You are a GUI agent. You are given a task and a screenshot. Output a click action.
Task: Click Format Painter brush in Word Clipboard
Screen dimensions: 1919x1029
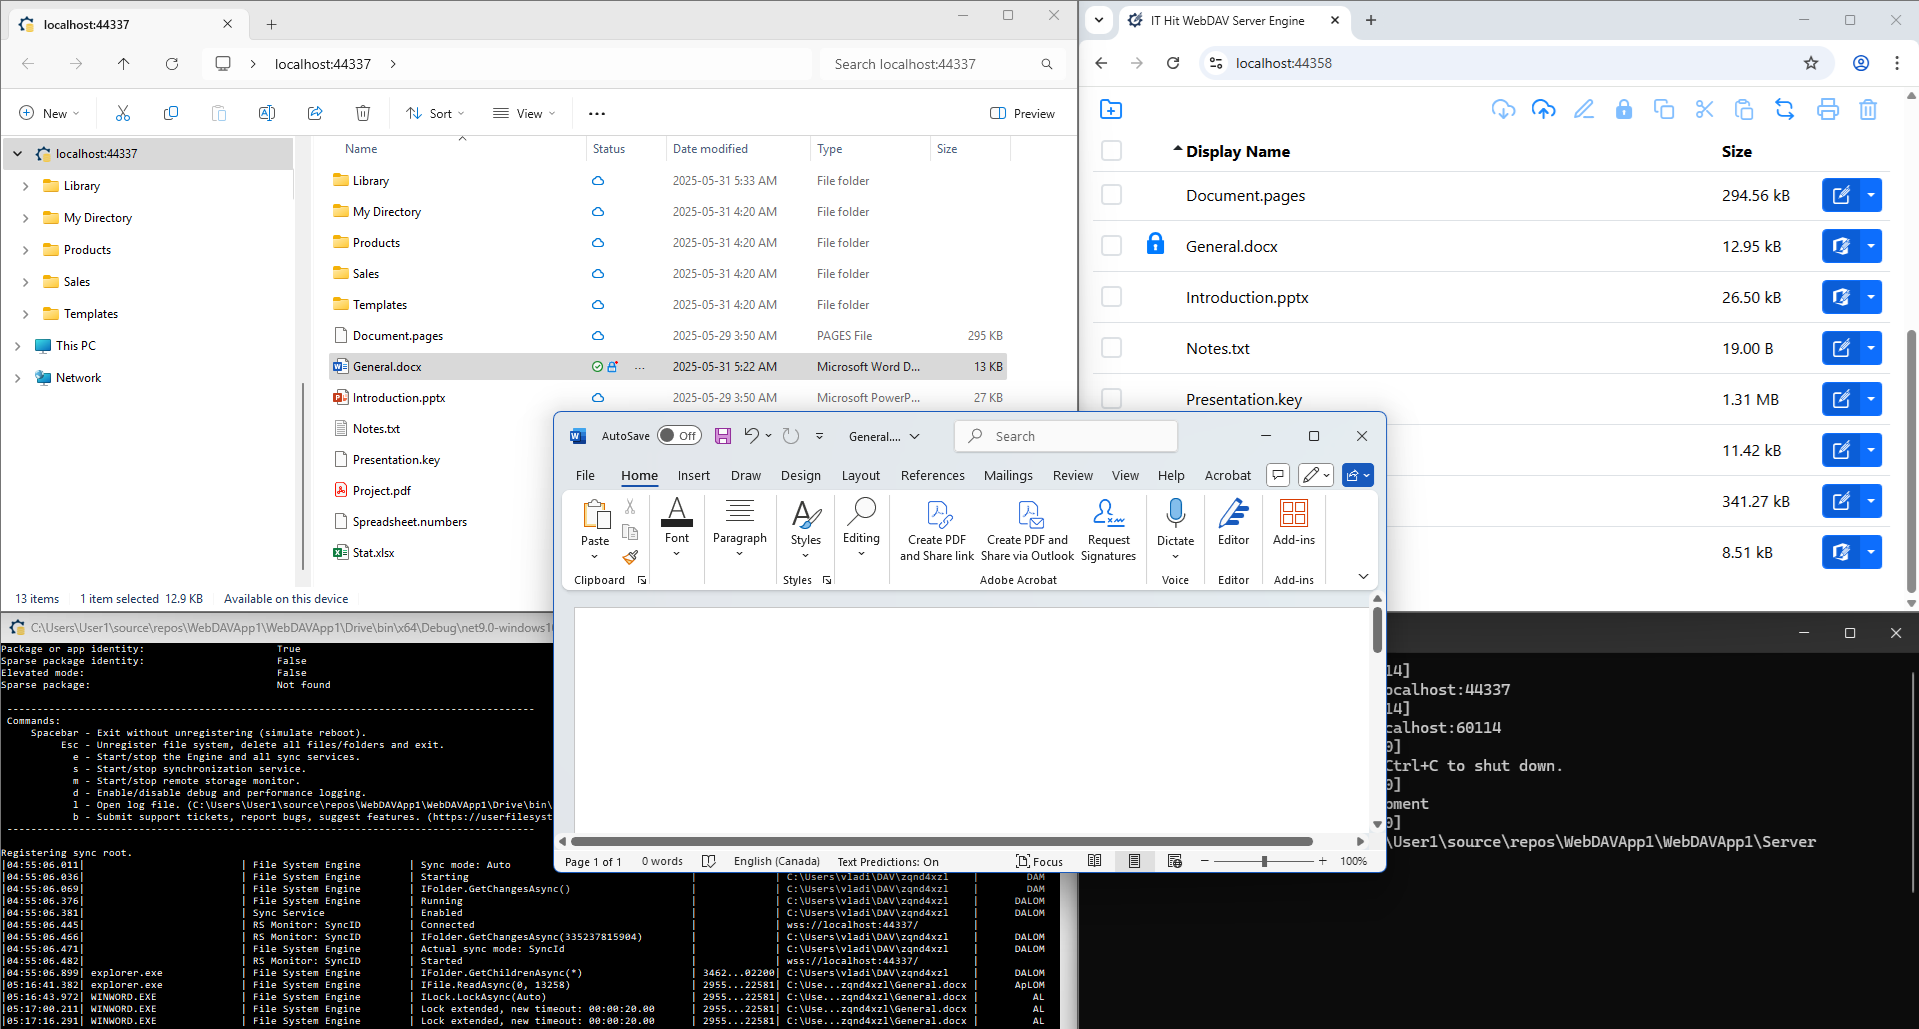(x=630, y=557)
